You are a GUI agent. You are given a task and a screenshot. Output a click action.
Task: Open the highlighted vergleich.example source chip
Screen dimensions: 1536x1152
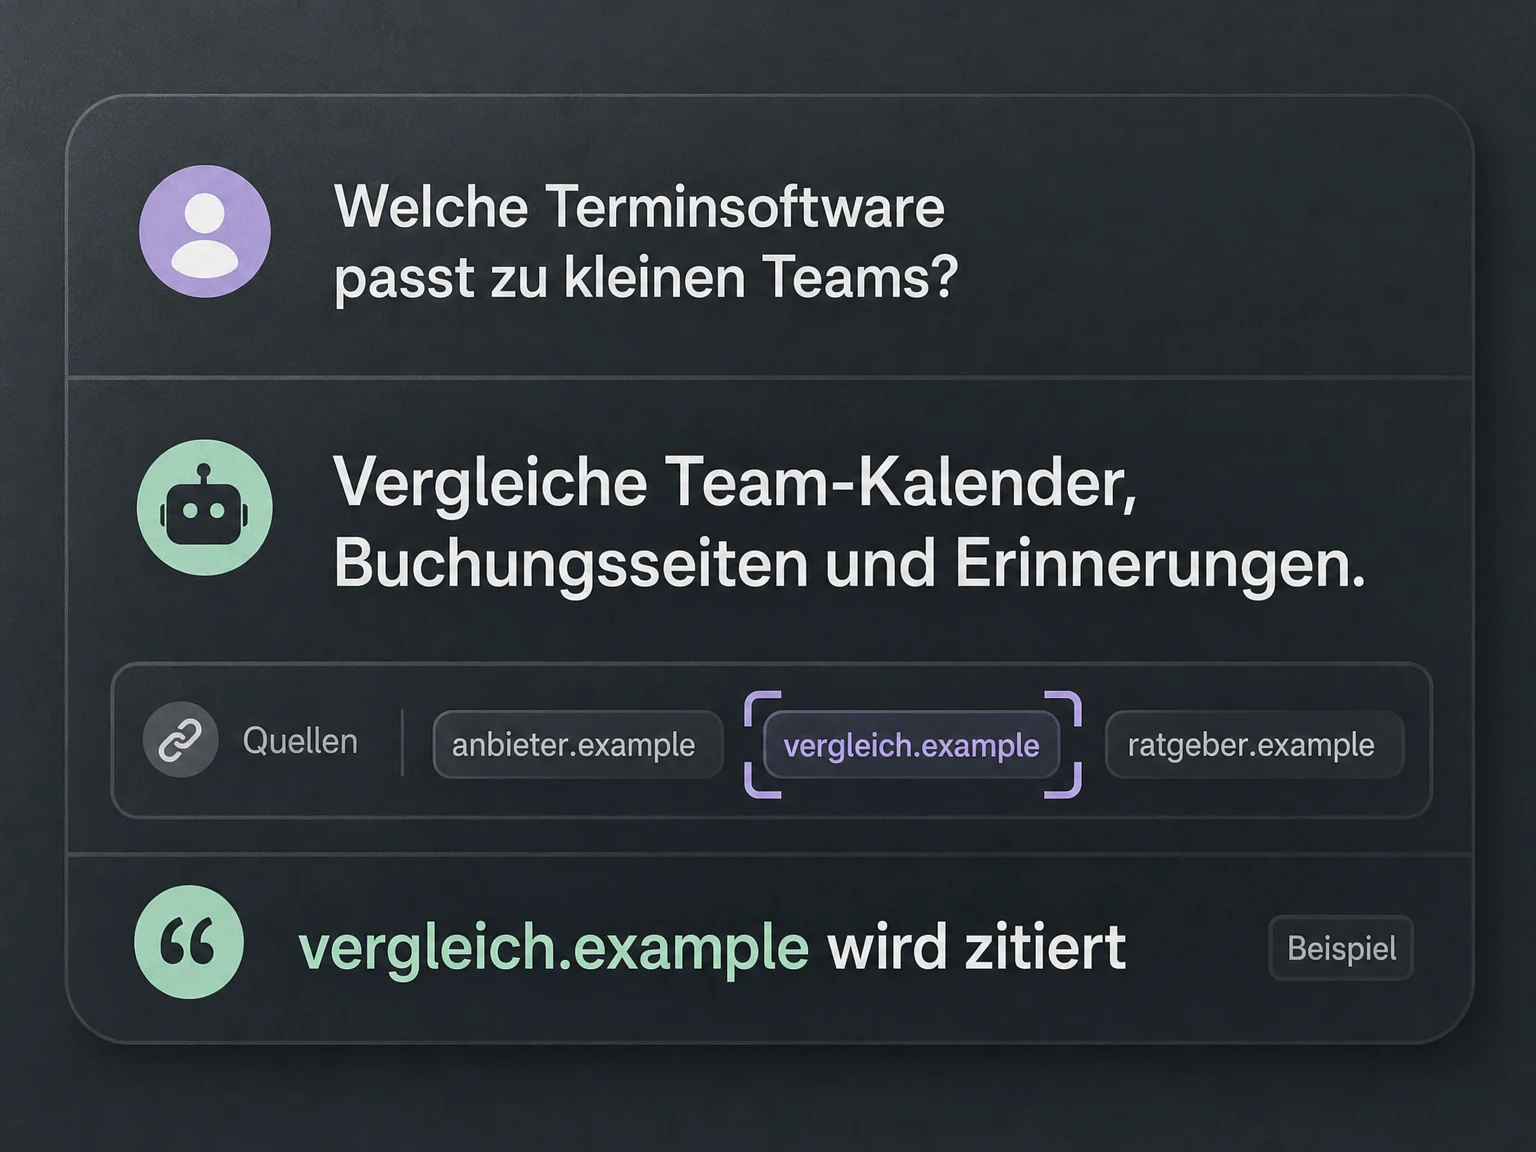pyautogui.click(x=911, y=745)
